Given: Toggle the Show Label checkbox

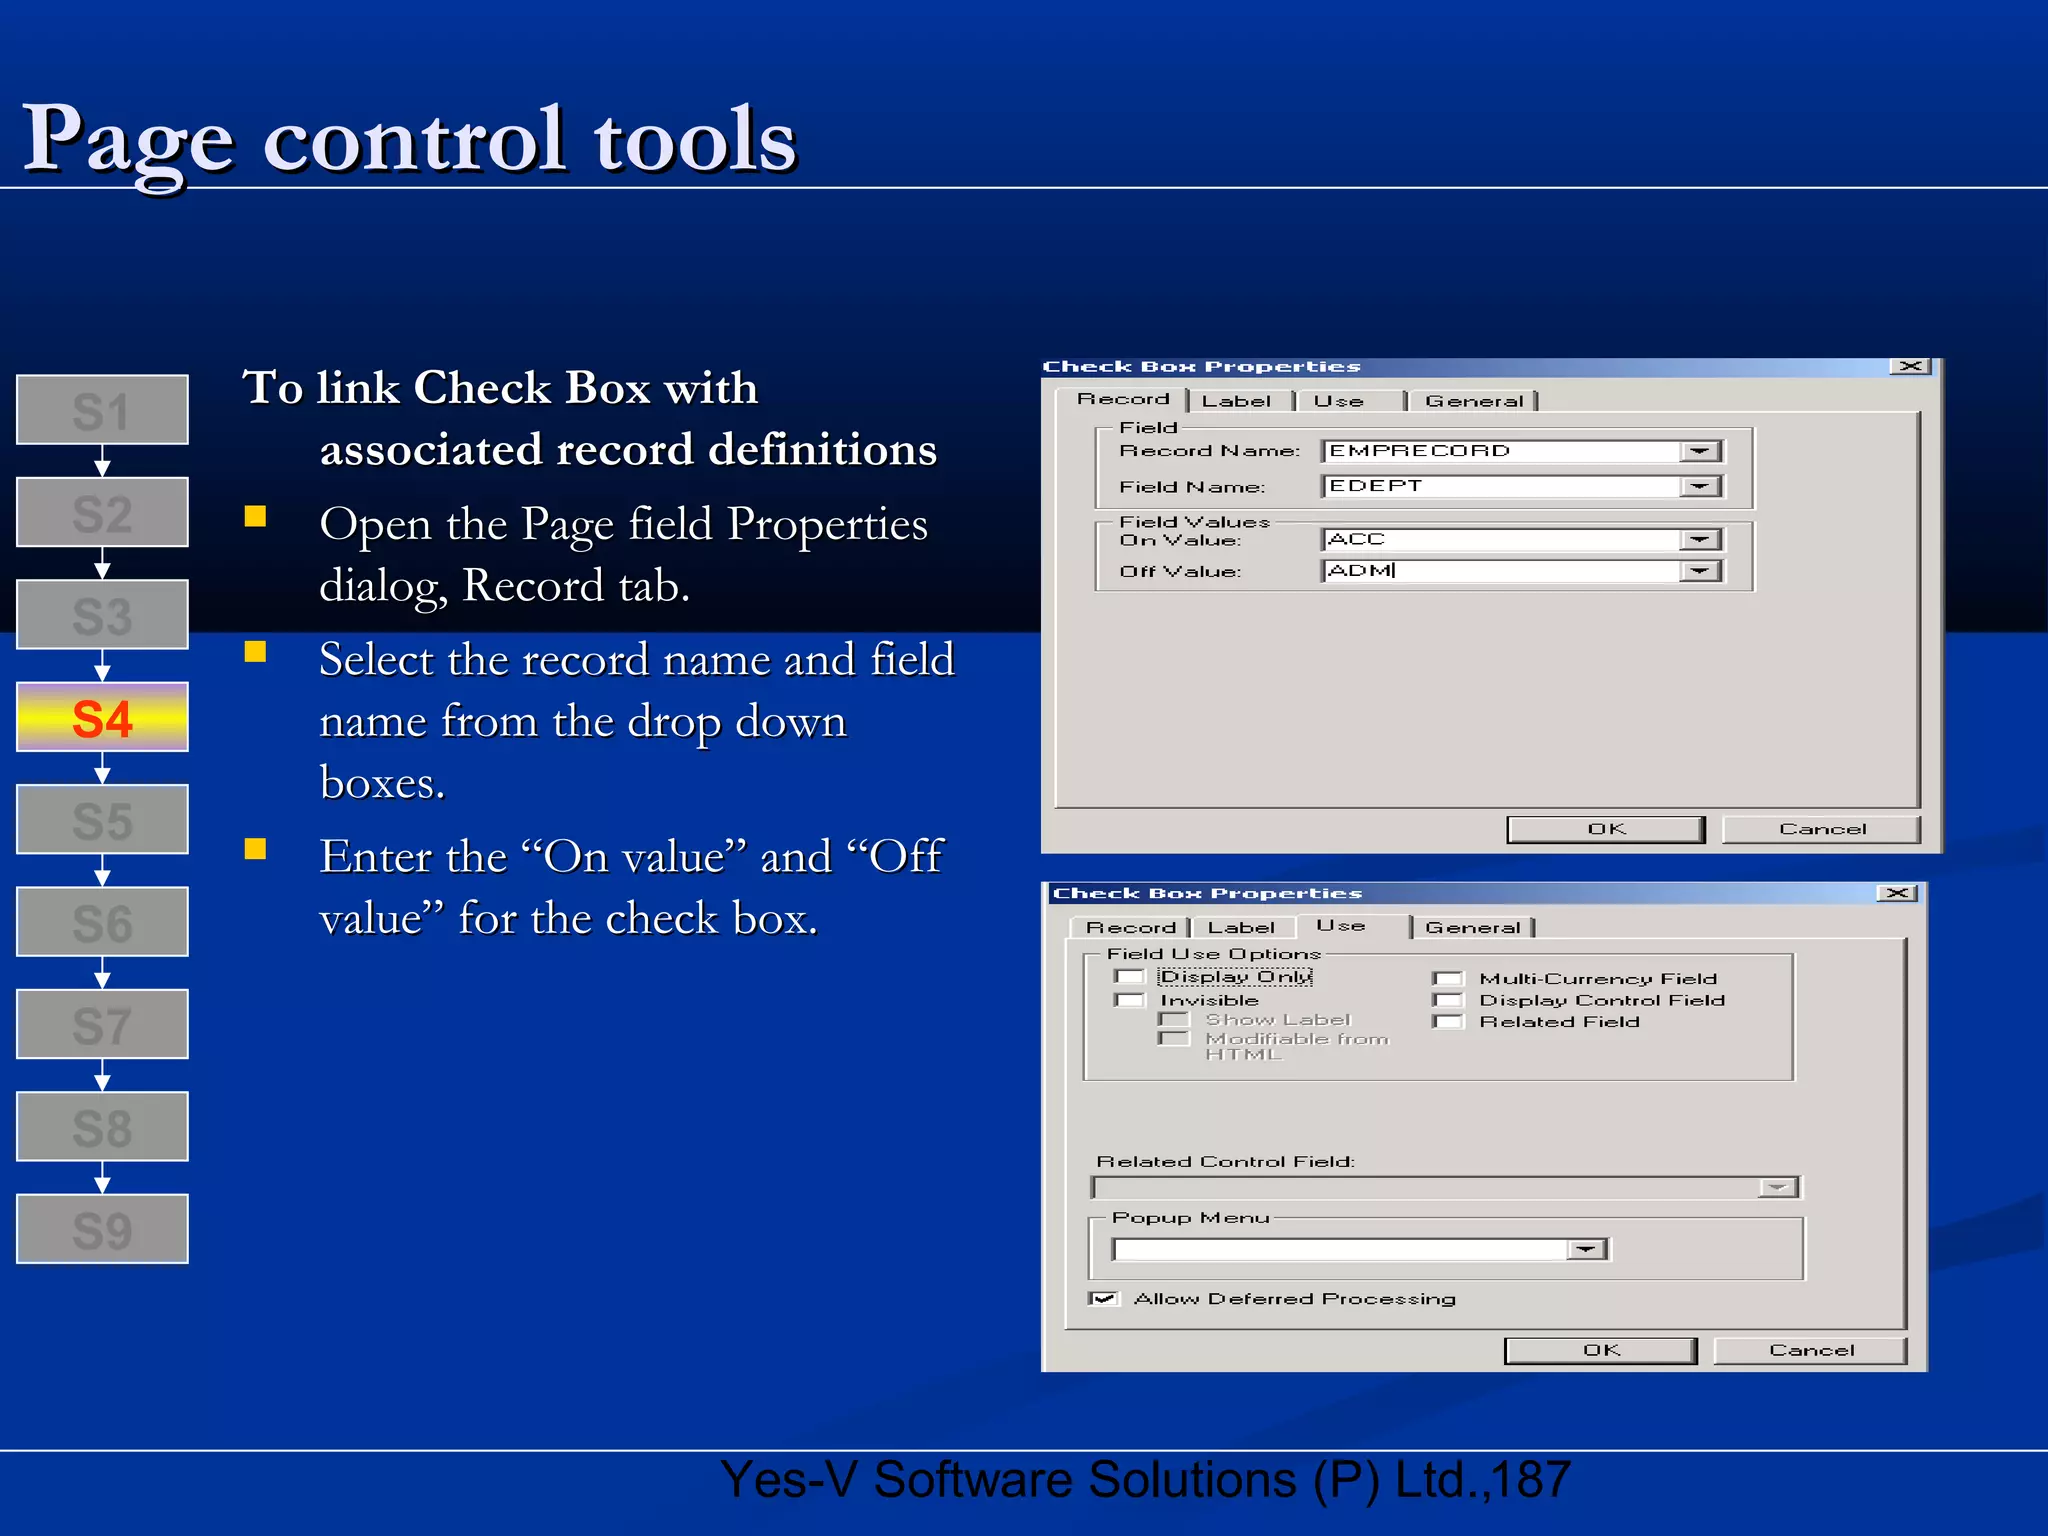Looking at the screenshot, I should (x=1174, y=1020).
